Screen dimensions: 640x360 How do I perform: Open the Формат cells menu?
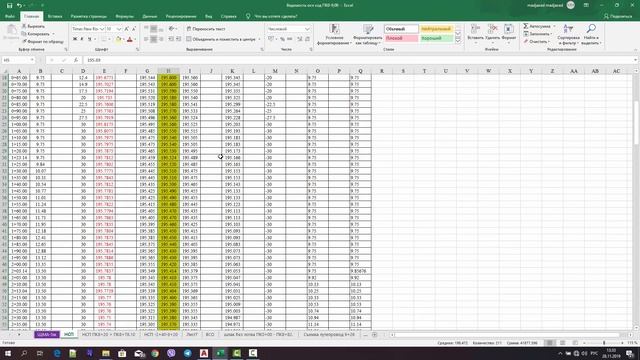[x=509, y=34]
